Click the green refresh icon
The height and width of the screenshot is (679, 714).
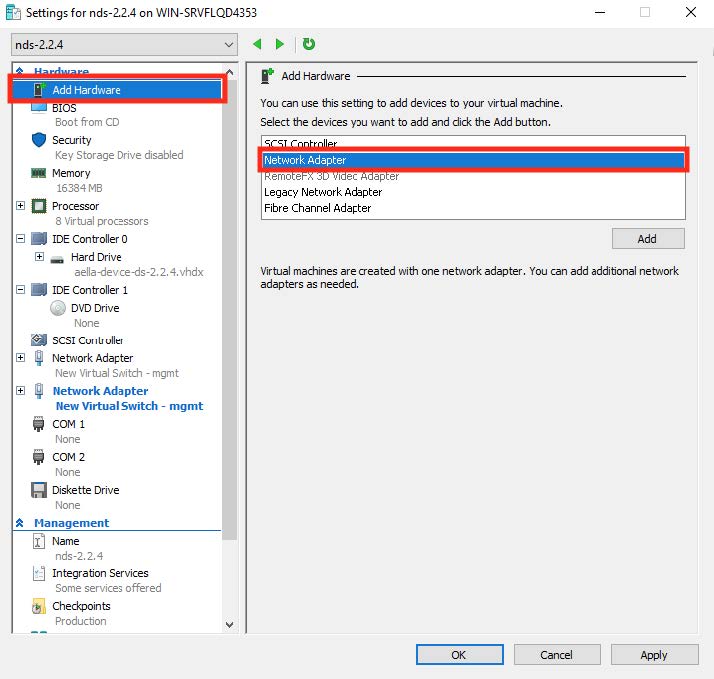point(309,44)
